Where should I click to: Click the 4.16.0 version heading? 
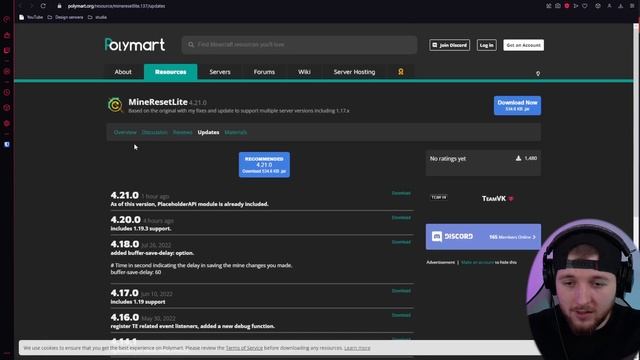[x=124, y=317]
